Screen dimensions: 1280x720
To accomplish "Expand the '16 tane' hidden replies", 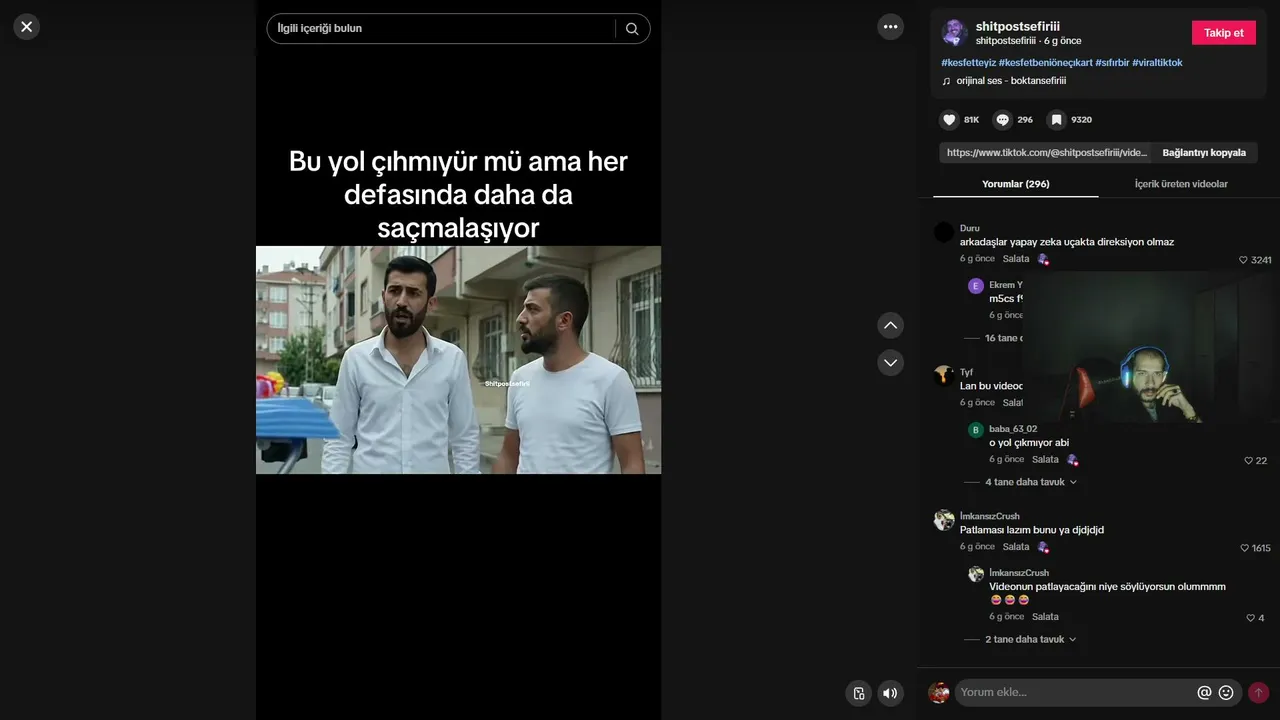I will click(1003, 338).
